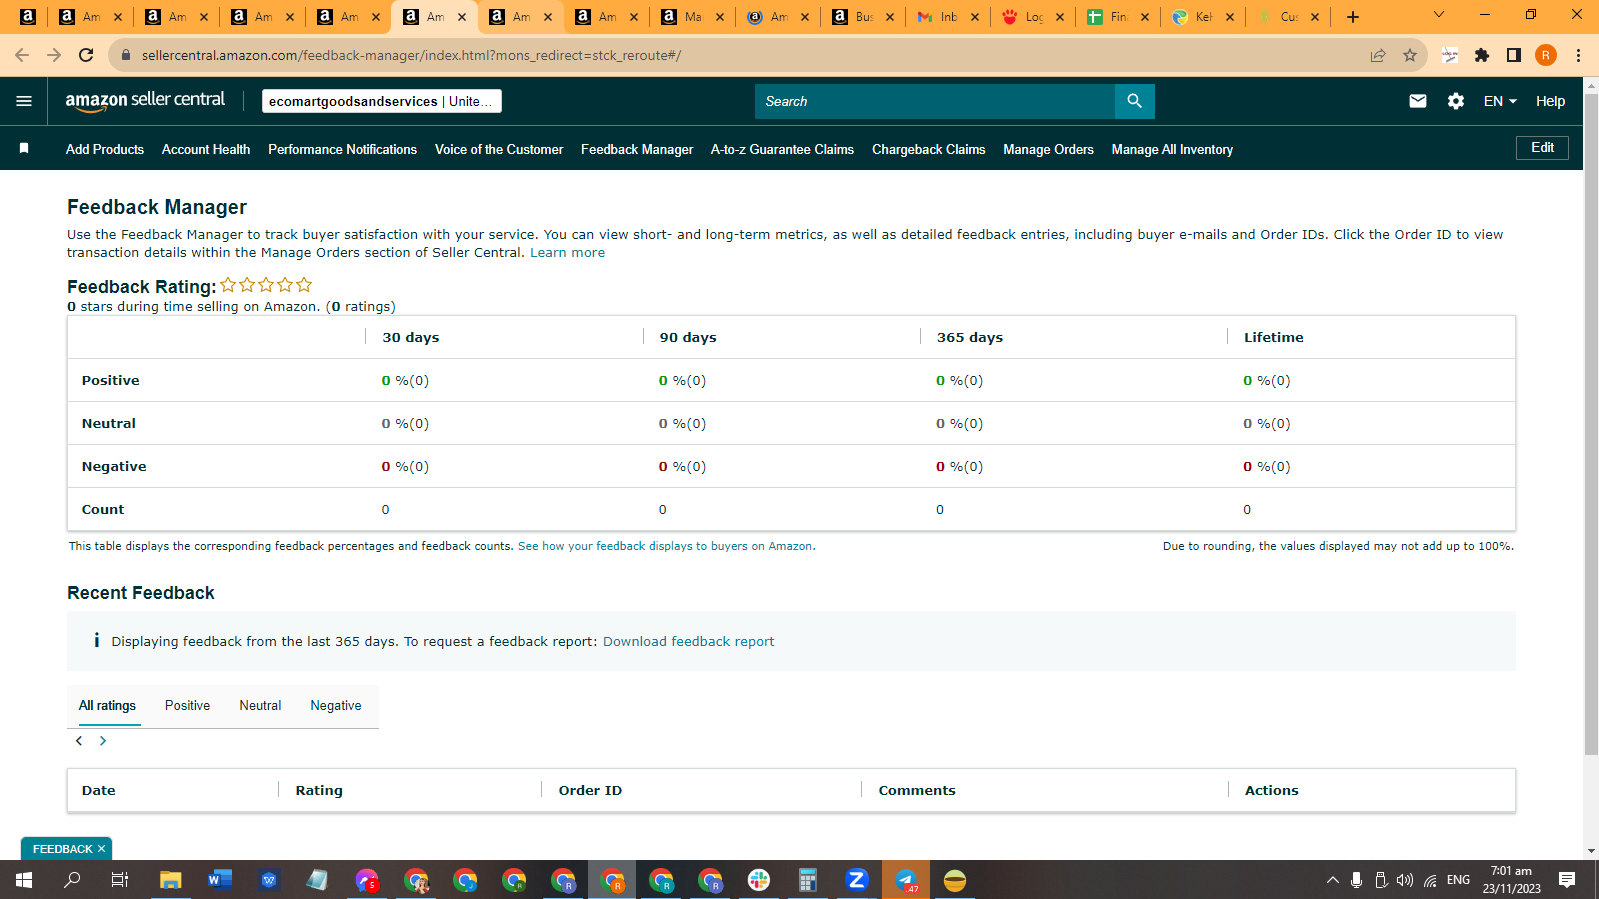The height and width of the screenshot is (899, 1599).
Task: Open the messages envelope icon
Action: (x=1418, y=101)
